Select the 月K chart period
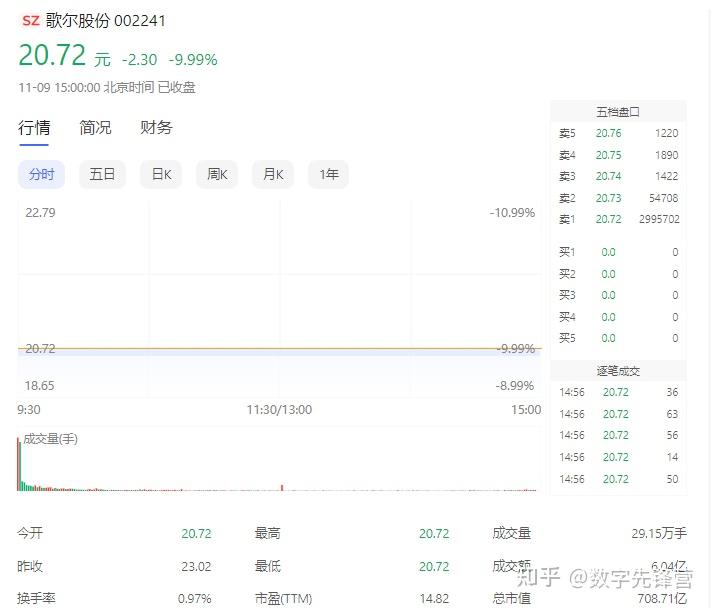 (273, 174)
